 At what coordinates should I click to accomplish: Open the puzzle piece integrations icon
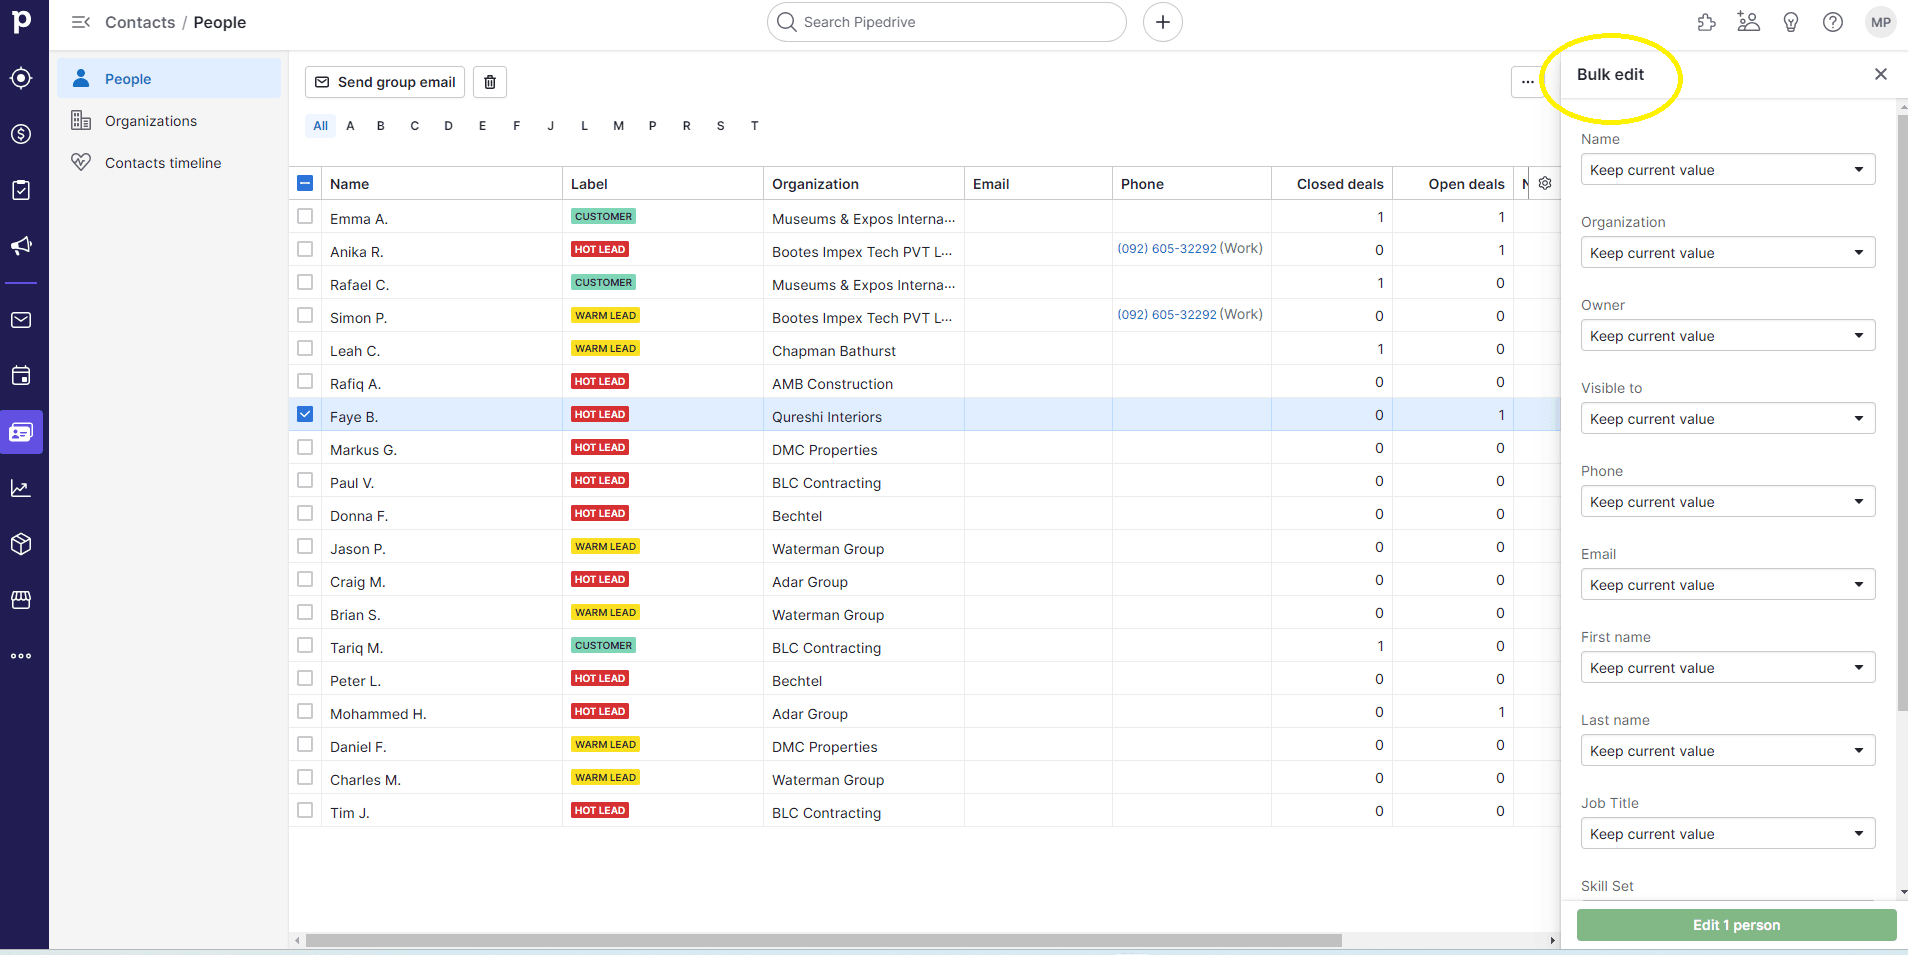(1707, 22)
